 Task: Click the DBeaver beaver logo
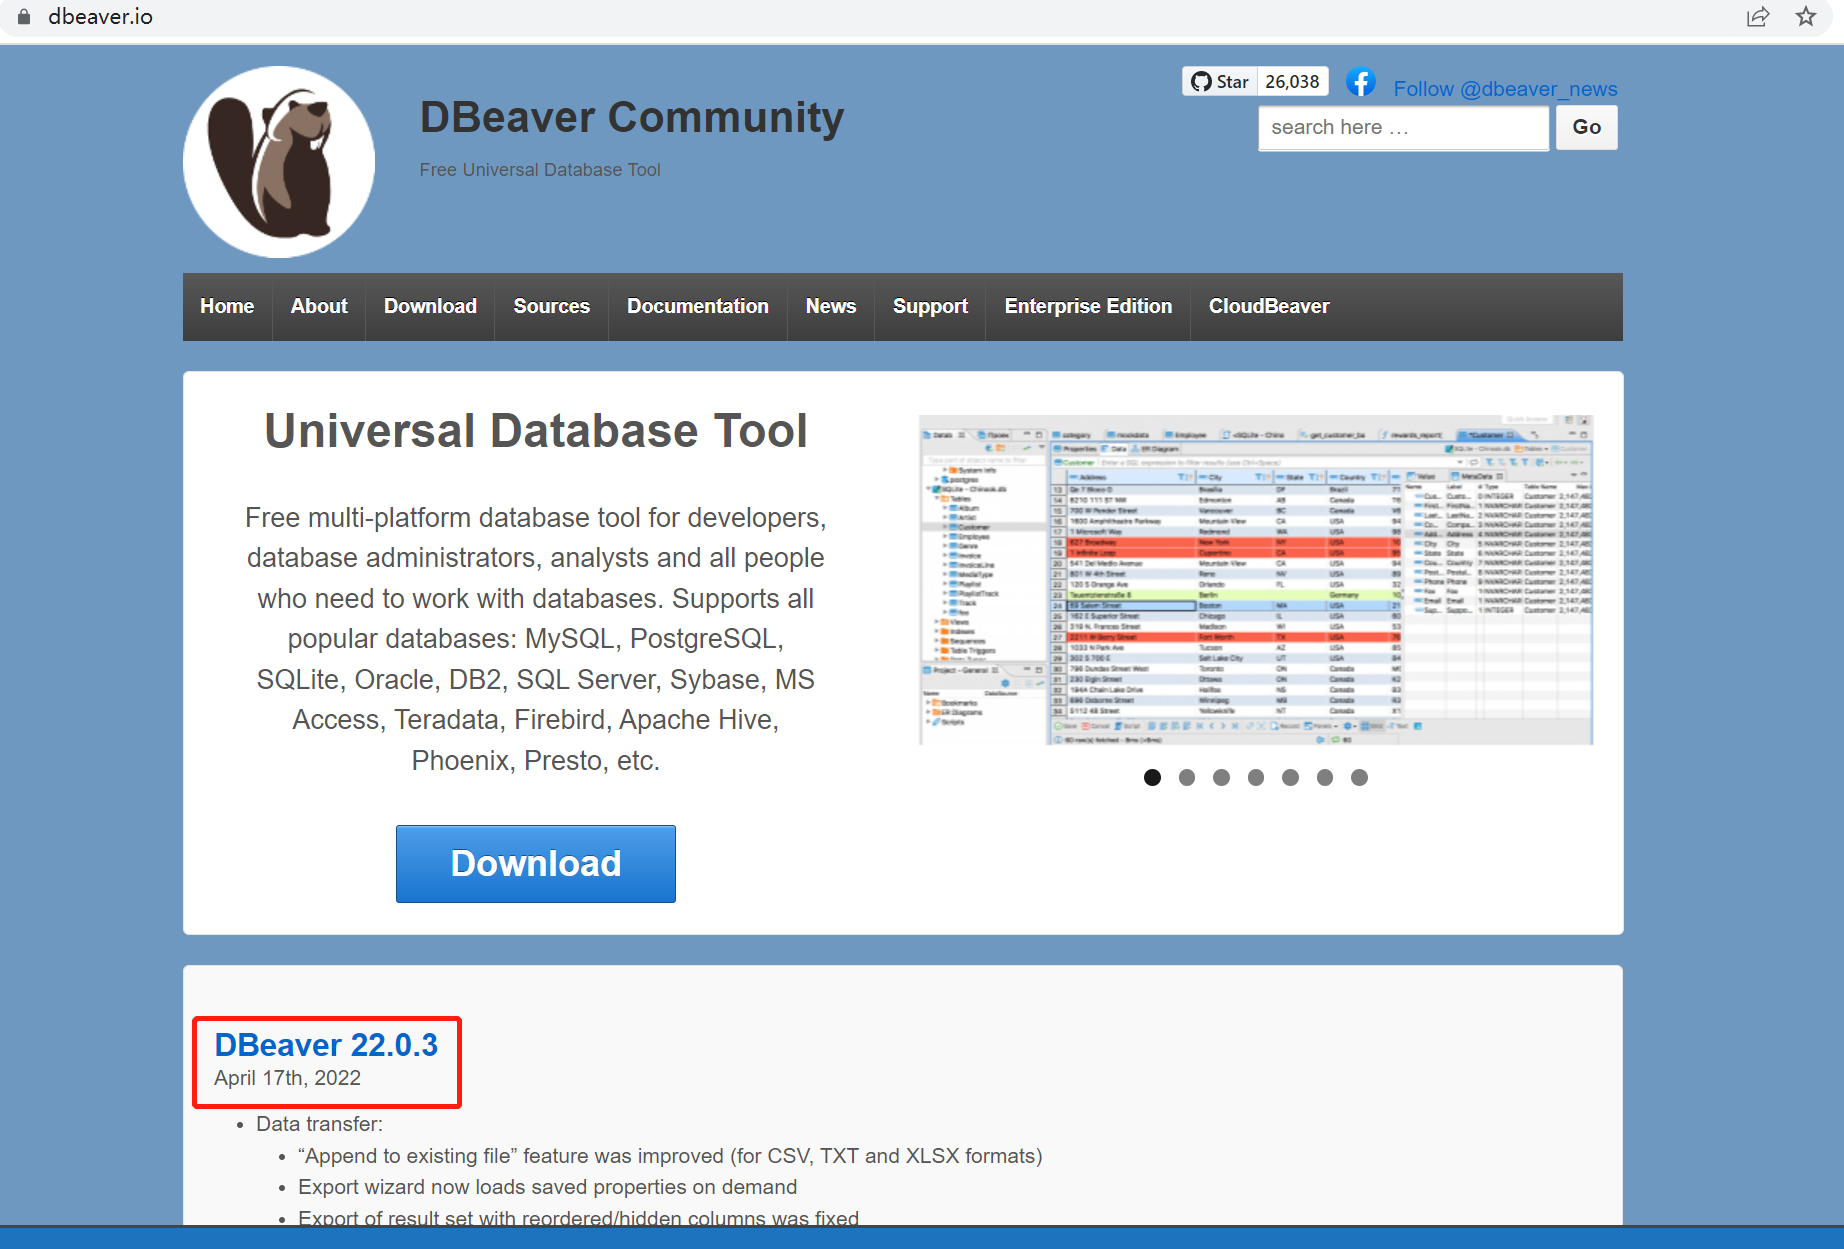(x=279, y=161)
